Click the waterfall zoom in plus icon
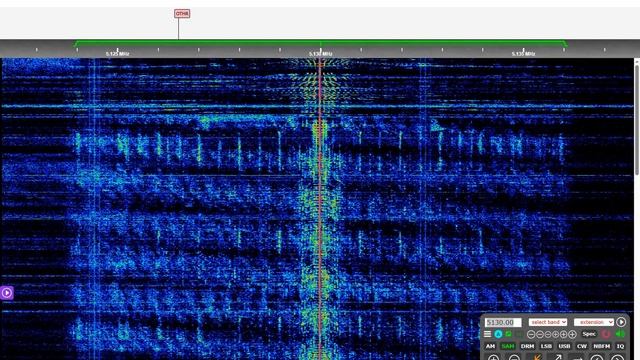 click(493, 357)
